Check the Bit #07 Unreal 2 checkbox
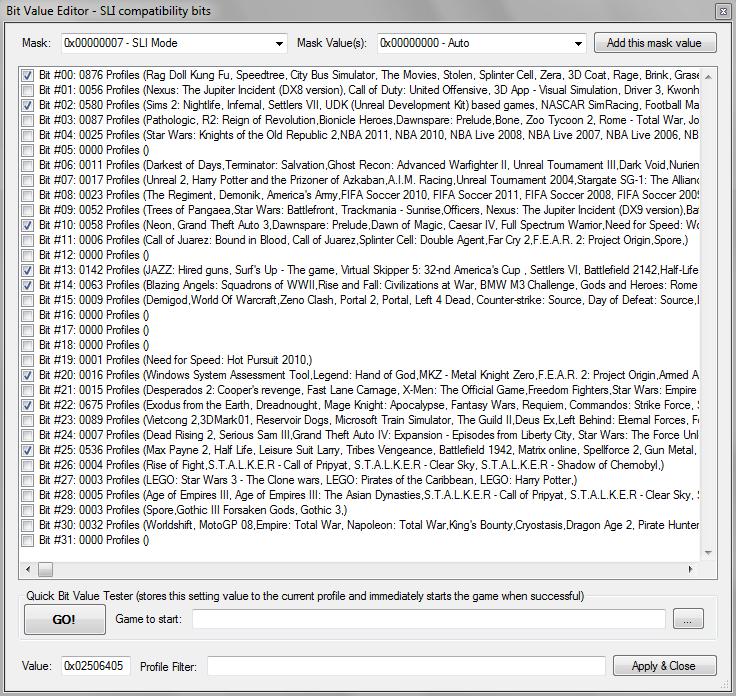This screenshot has width=736, height=696. tap(28, 180)
